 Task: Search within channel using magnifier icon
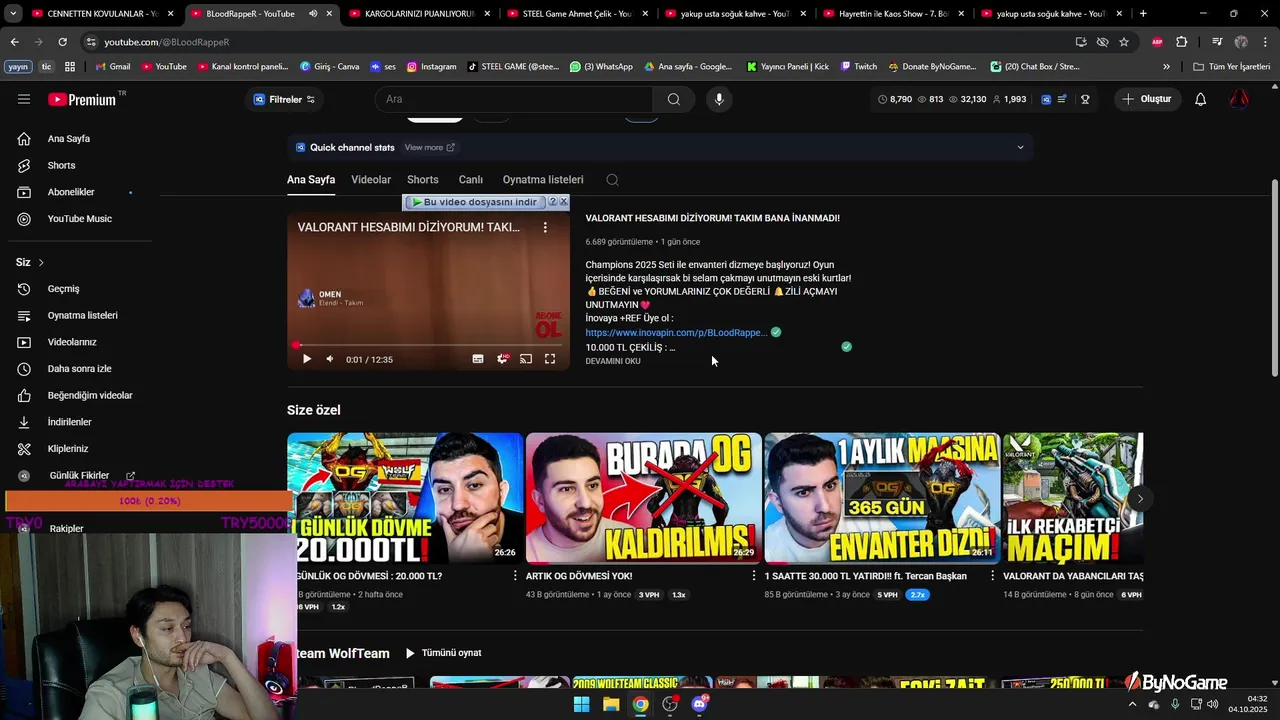612,180
